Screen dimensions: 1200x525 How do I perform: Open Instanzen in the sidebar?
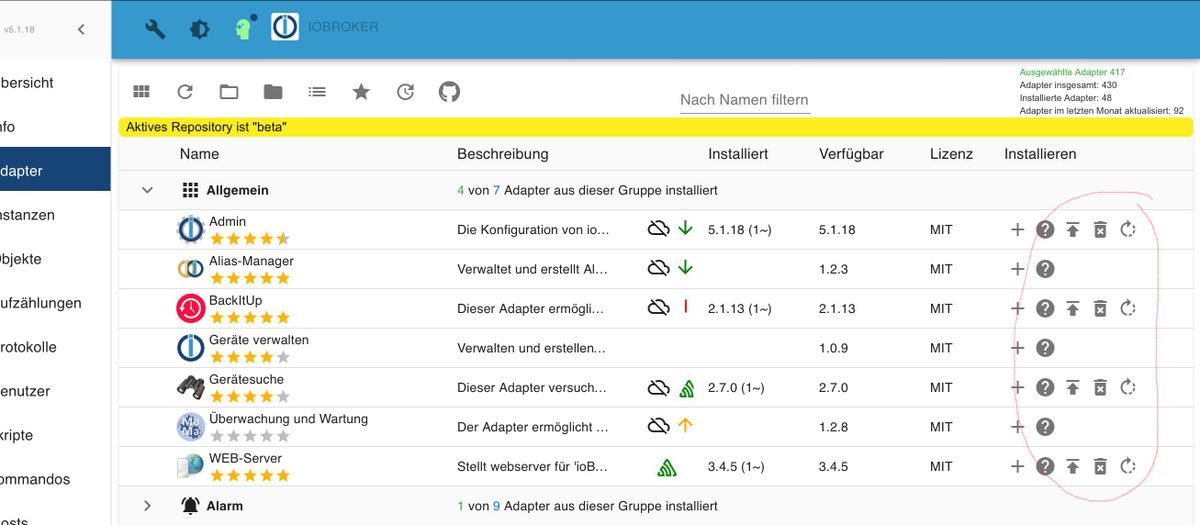click(28, 215)
